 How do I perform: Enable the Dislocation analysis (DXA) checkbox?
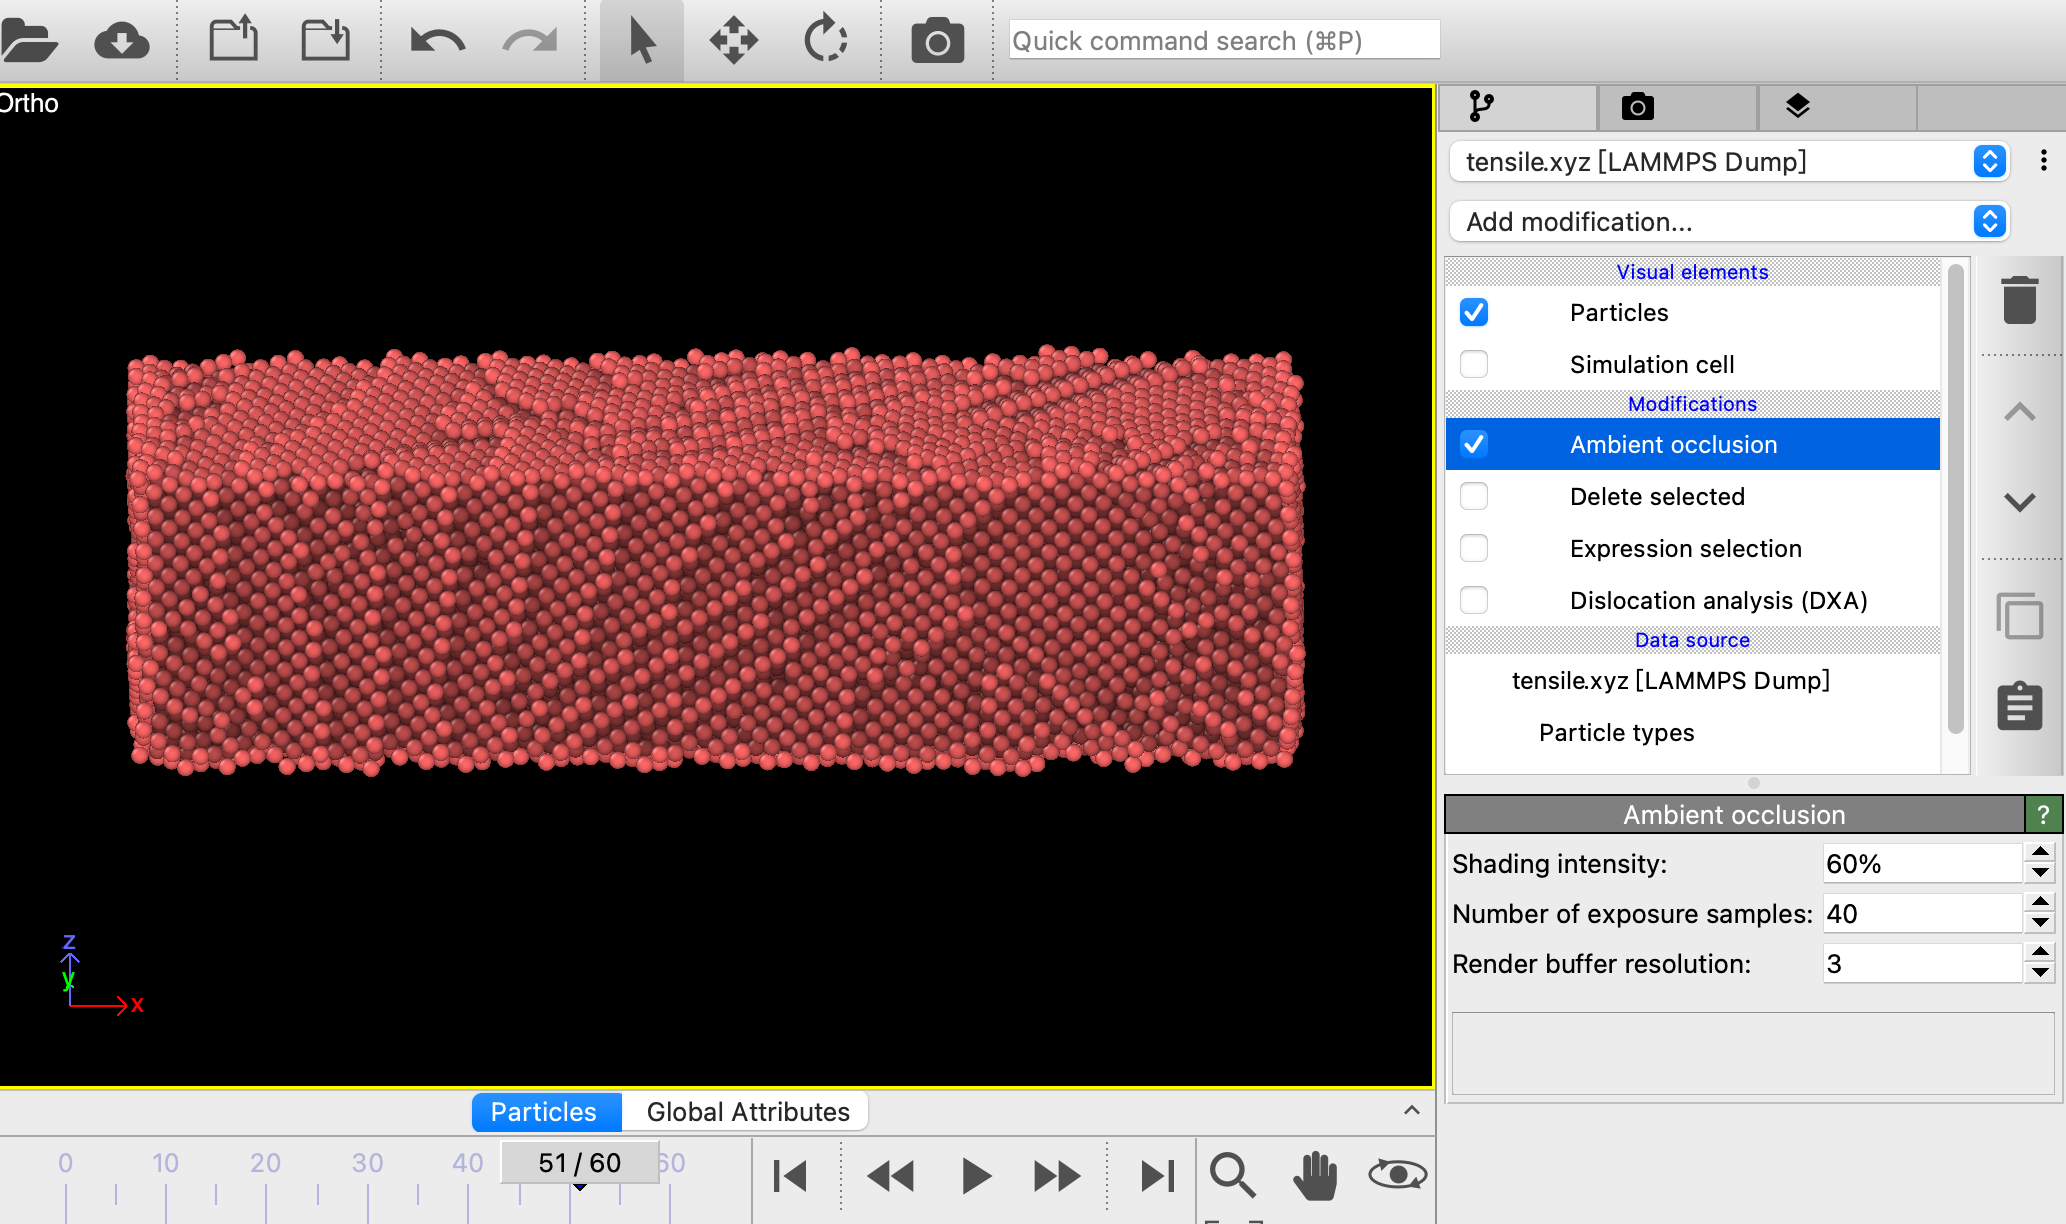click(1474, 600)
